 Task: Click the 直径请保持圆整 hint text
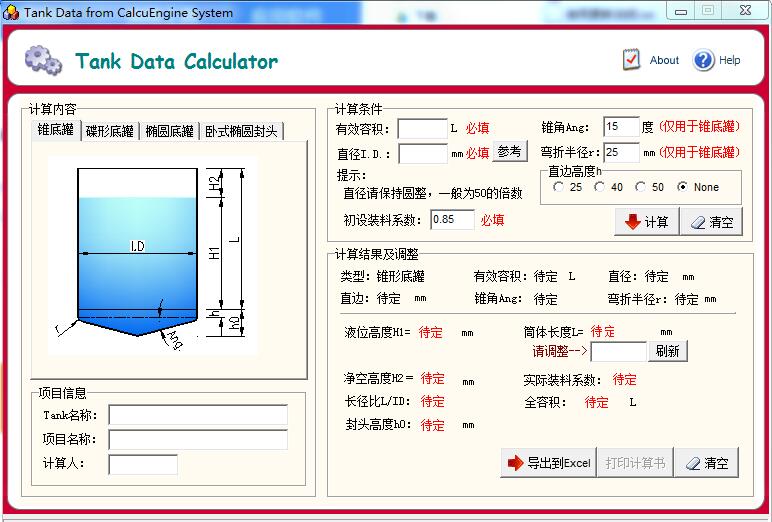[432, 193]
